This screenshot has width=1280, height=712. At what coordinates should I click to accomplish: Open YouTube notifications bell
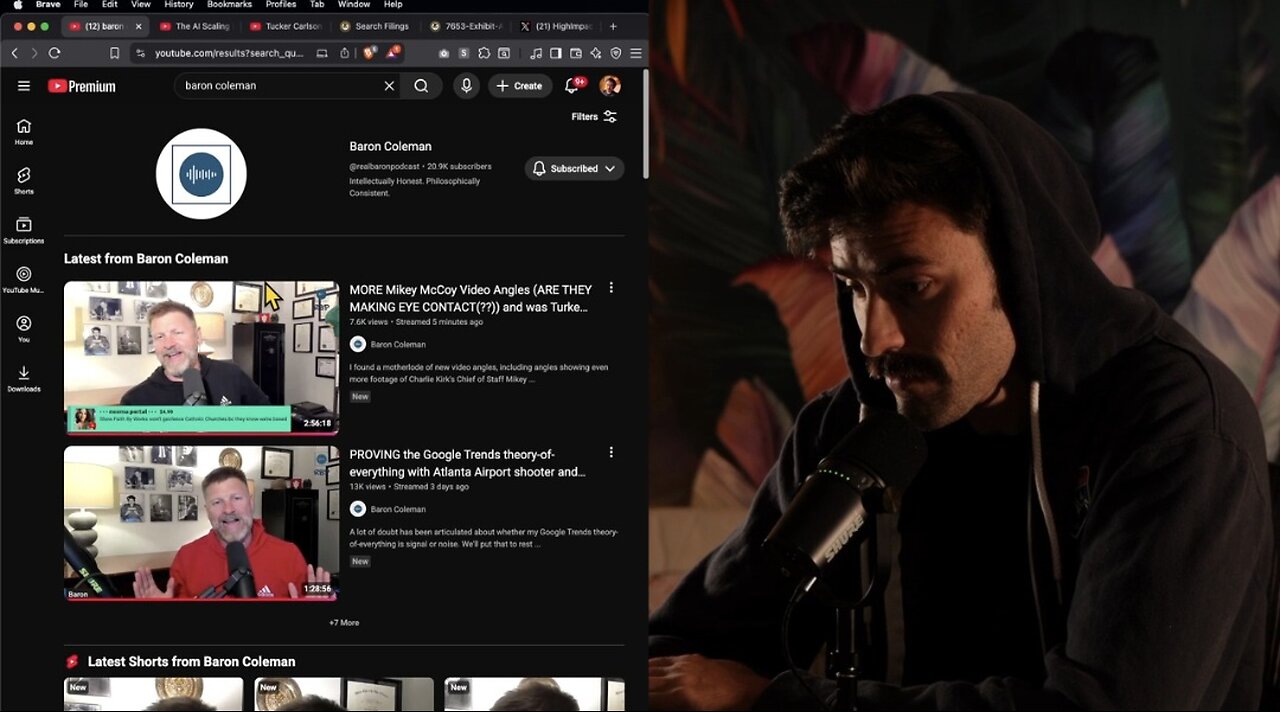pos(572,86)
